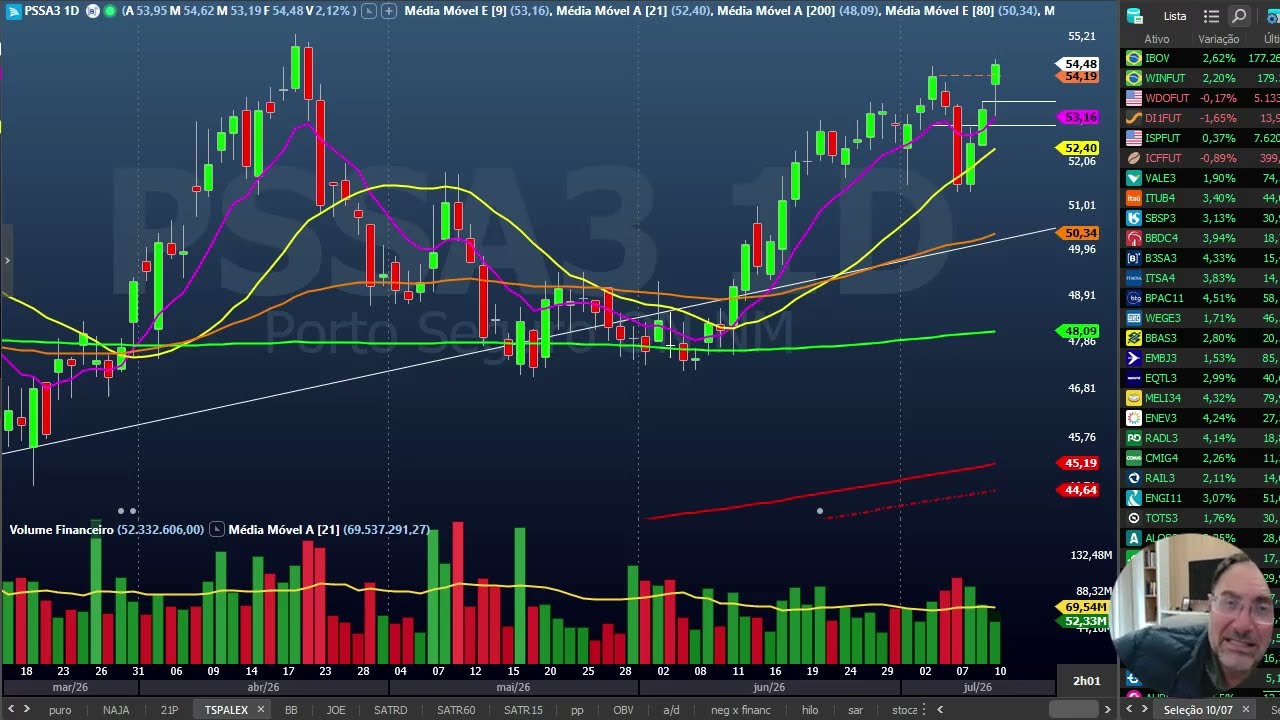
Task: Click right arrow at end of horizontal scrollbar
Action: click(1107, 710)
